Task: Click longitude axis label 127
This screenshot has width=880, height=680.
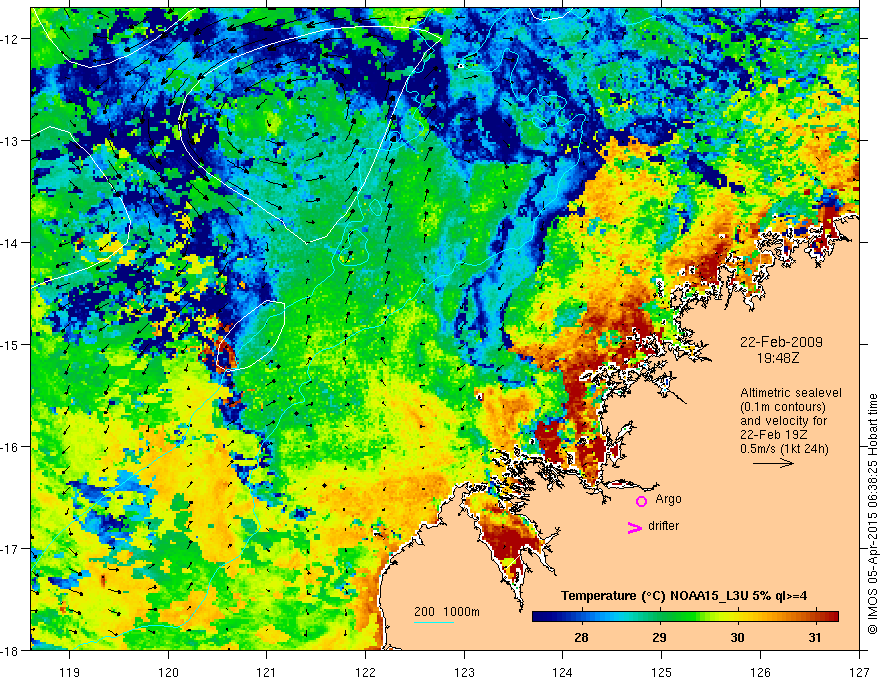Action: tap(859, 672)
